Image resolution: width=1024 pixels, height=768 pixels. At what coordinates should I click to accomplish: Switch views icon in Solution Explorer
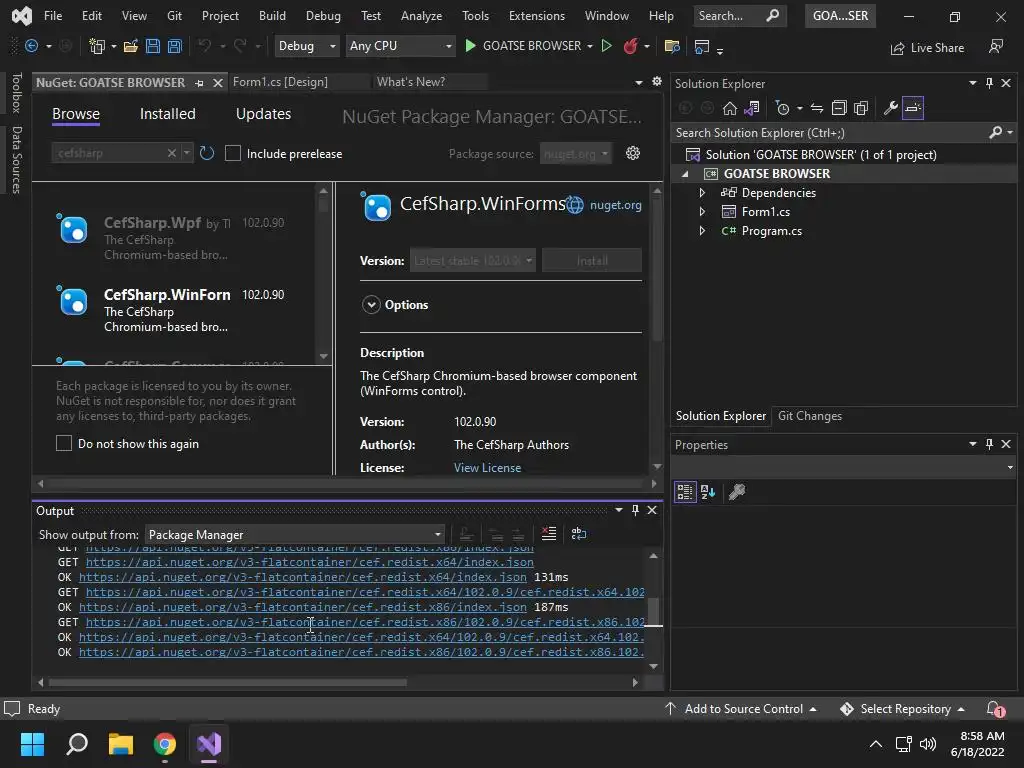click(x=752, y=108)
